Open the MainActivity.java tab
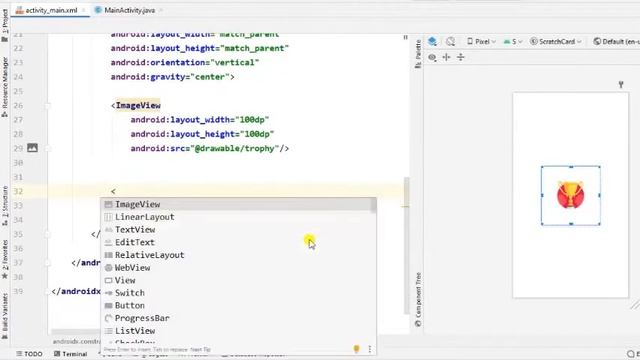 (x=129, y=10)
